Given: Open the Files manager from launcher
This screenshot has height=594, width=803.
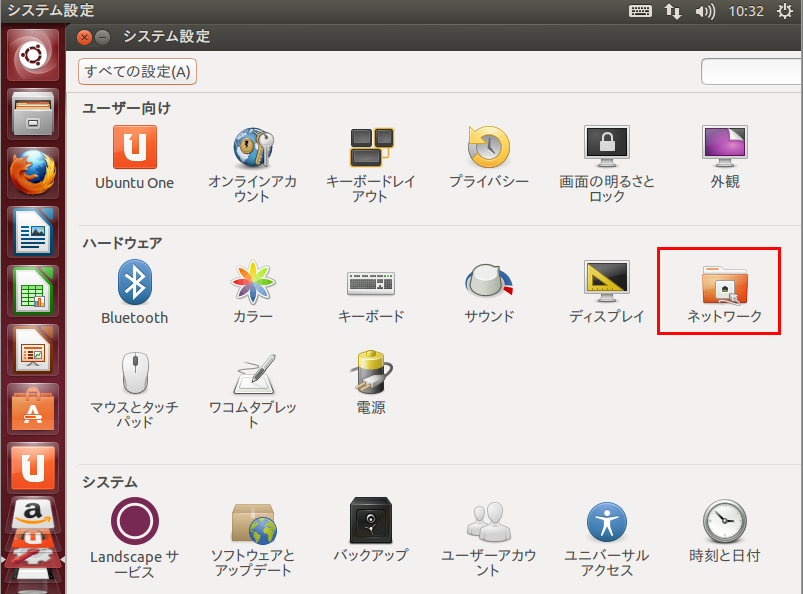Looking at the screenshot, I should [33, 114].
